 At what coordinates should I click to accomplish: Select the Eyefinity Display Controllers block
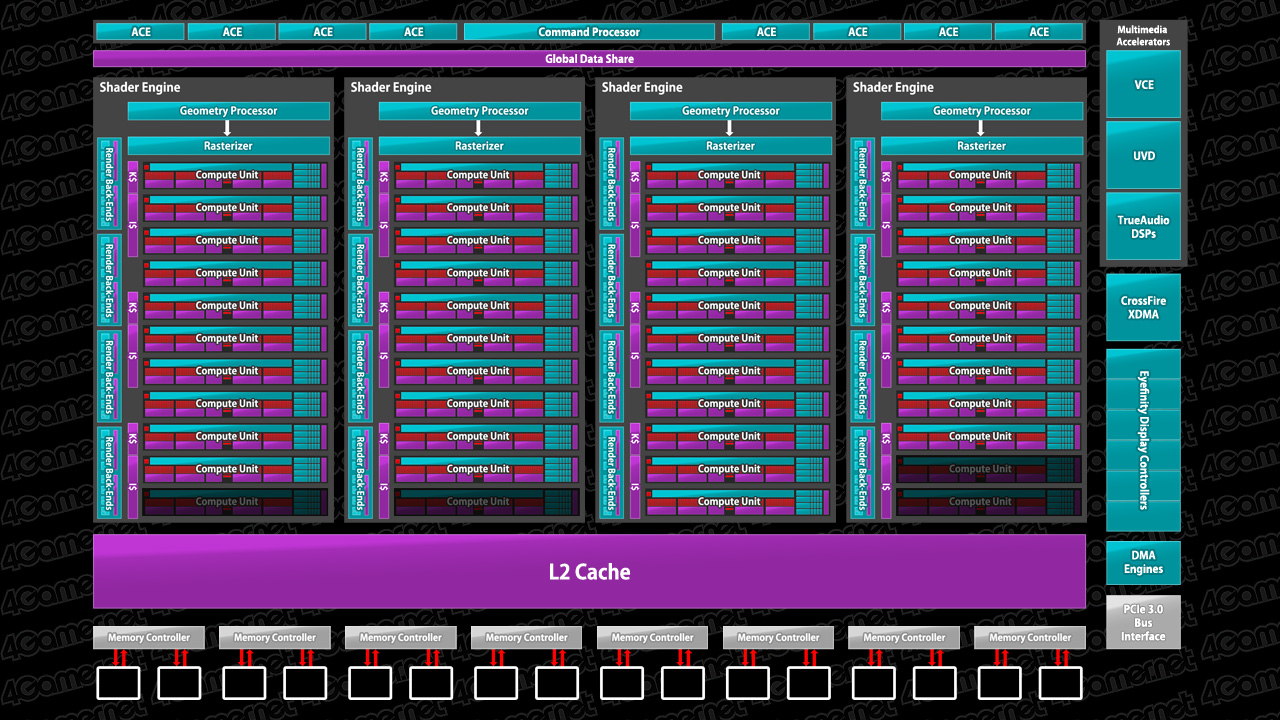[x=1143, y=440]
